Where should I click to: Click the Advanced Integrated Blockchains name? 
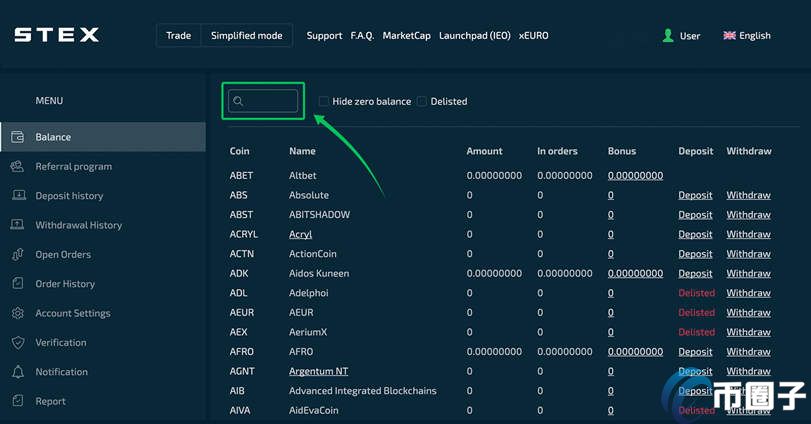point(363,391)
